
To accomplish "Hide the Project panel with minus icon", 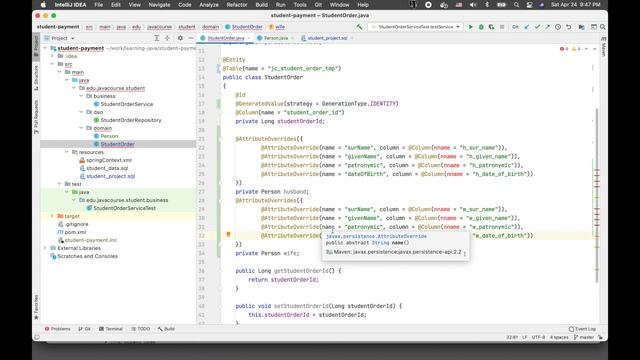I will 191,38.
